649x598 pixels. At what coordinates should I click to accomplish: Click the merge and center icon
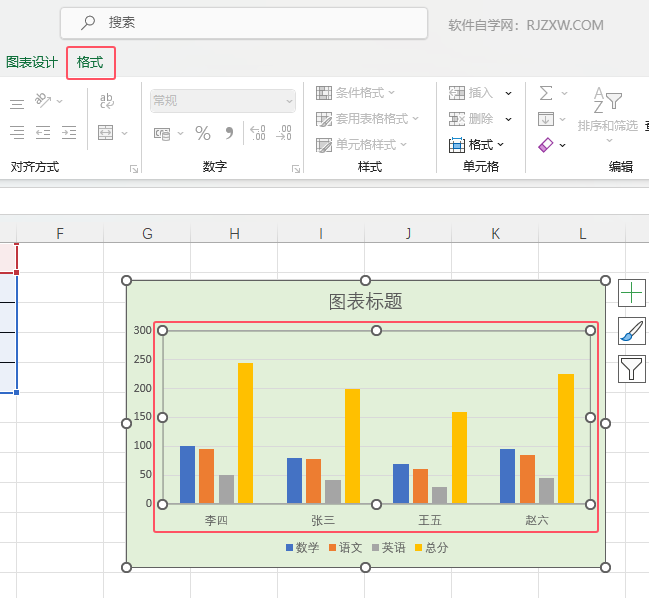(x=106, y=133)
